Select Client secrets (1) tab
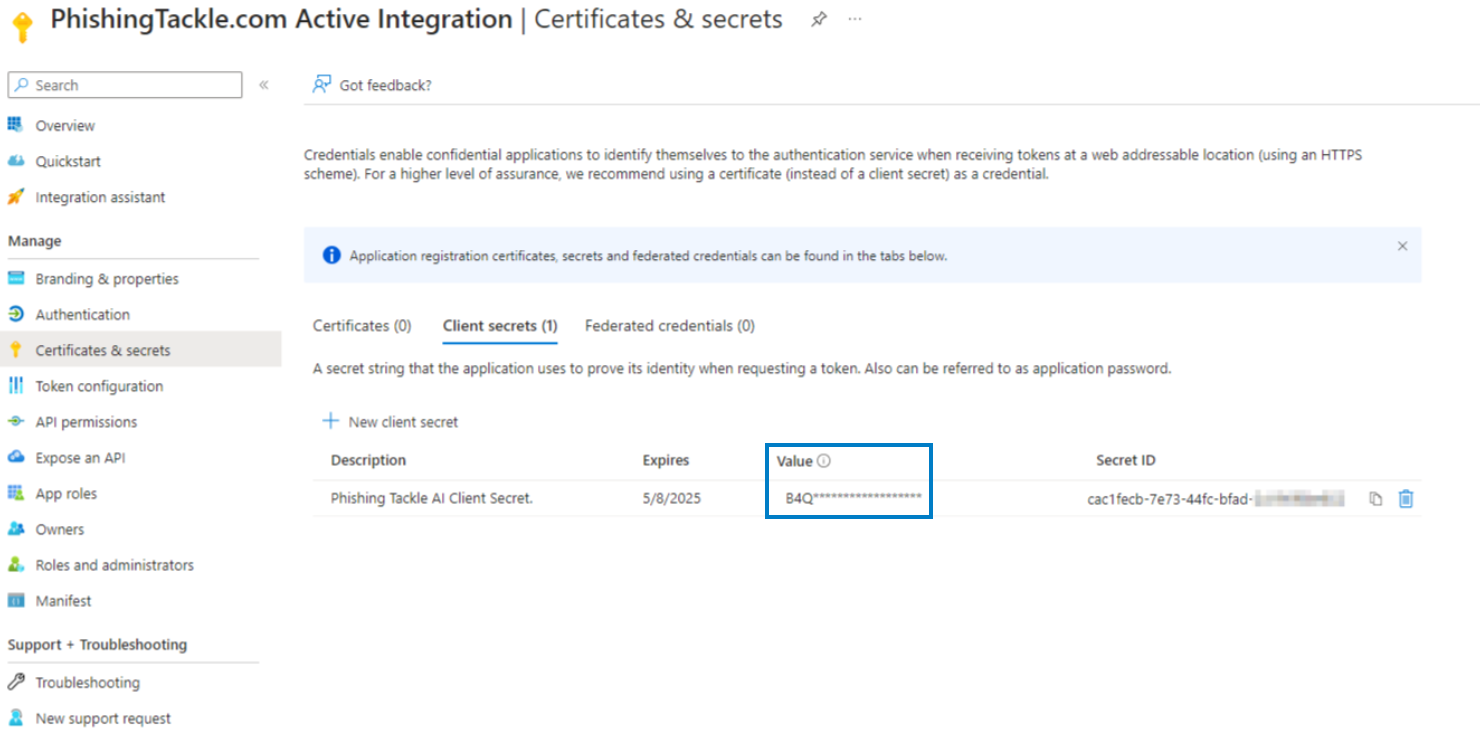Viewport: 1480px width, 755px height. pos(500,325)
